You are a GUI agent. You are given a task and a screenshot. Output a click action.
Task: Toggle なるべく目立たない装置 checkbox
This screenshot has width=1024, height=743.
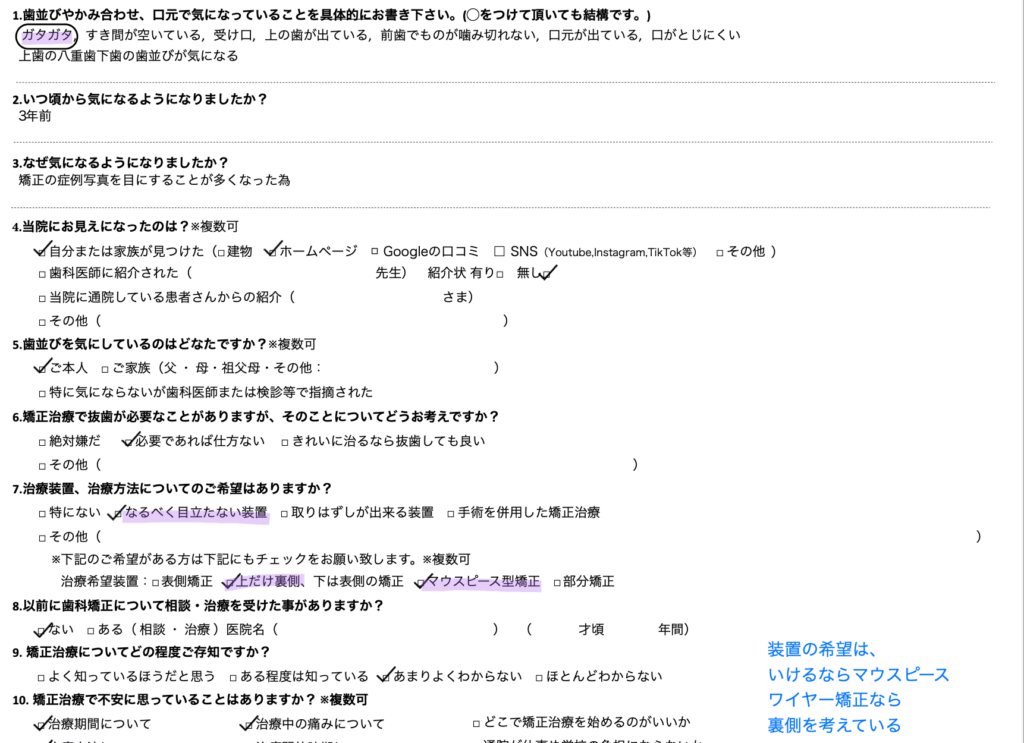(115, 513)
